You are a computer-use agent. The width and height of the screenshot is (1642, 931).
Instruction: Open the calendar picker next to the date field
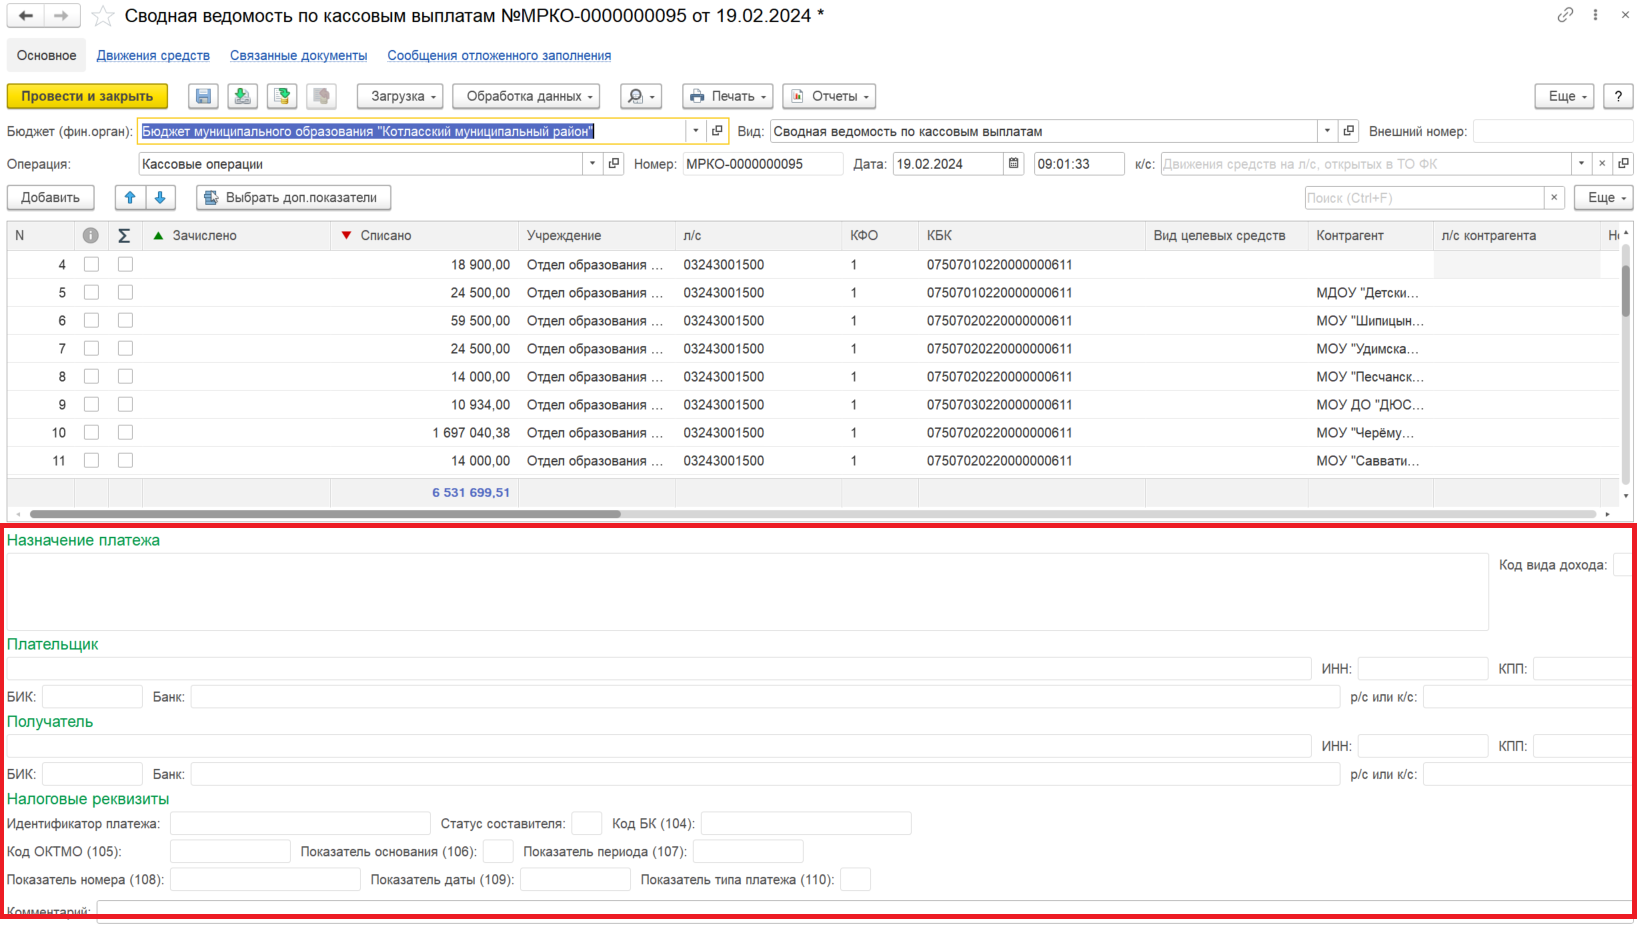pyautogui.click(x=1014, y=163)
